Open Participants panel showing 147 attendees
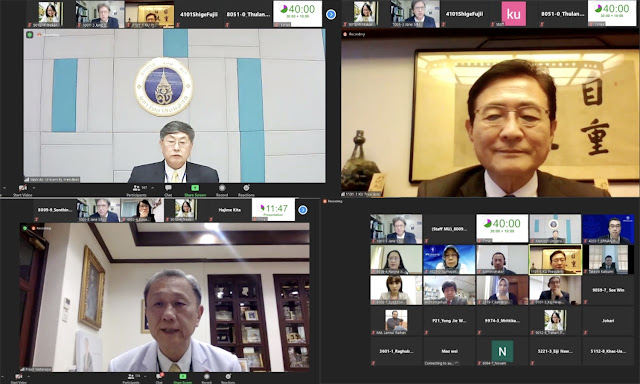 pyautogui.click(x=139, y=188)
